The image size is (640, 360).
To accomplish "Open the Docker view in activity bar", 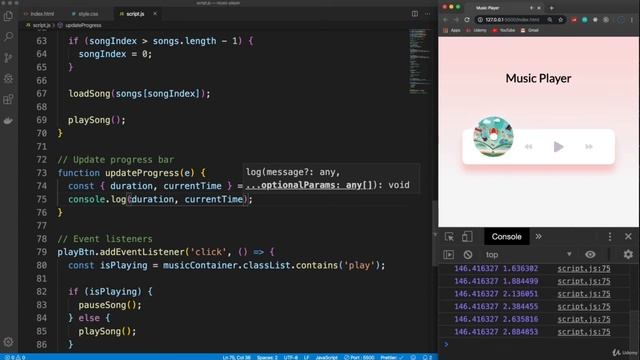I will 8,120.
